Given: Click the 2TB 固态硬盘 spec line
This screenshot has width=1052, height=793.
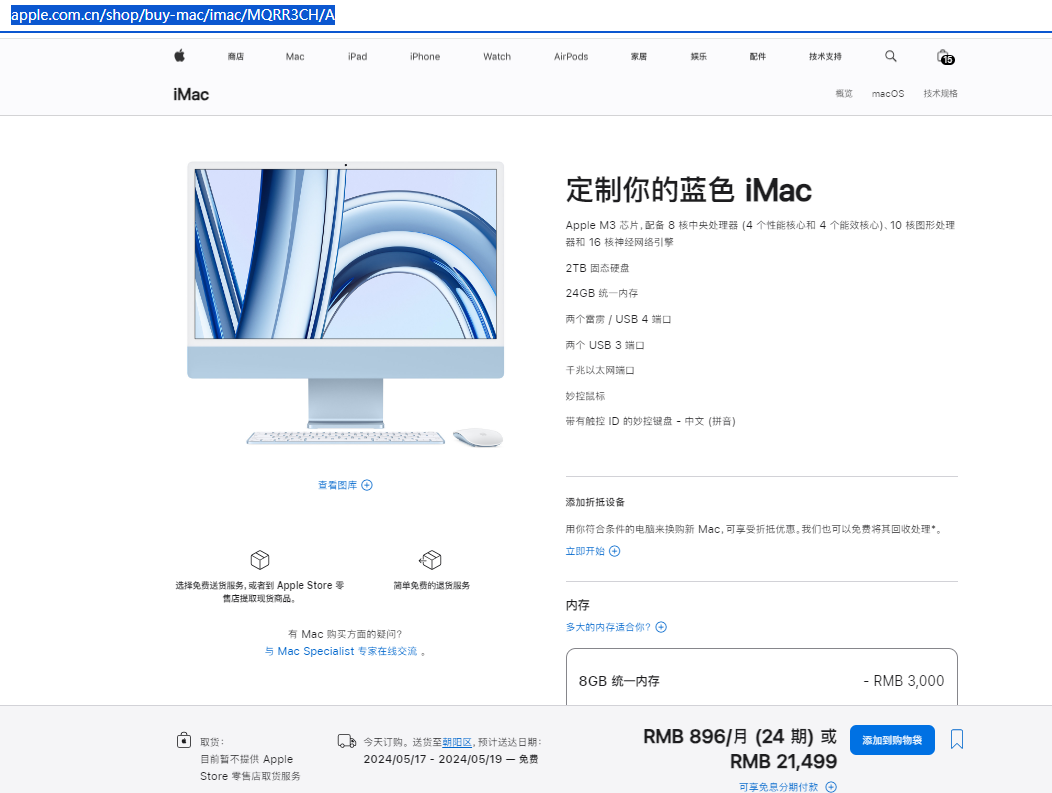Looking at the screenshot, I should (597, 268).
